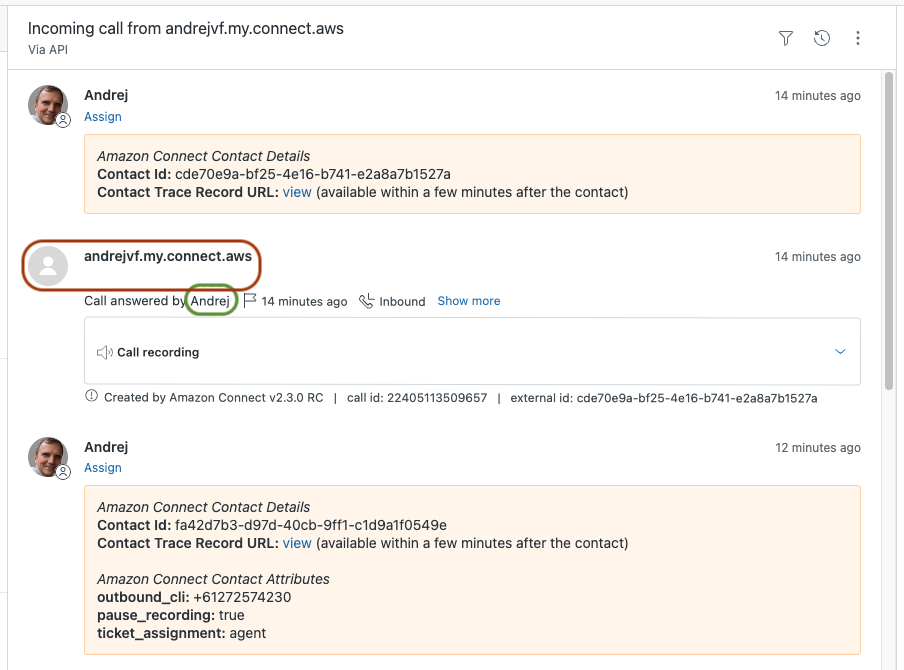
Task: Click Show more on the call entry
Action: (468, 301)
